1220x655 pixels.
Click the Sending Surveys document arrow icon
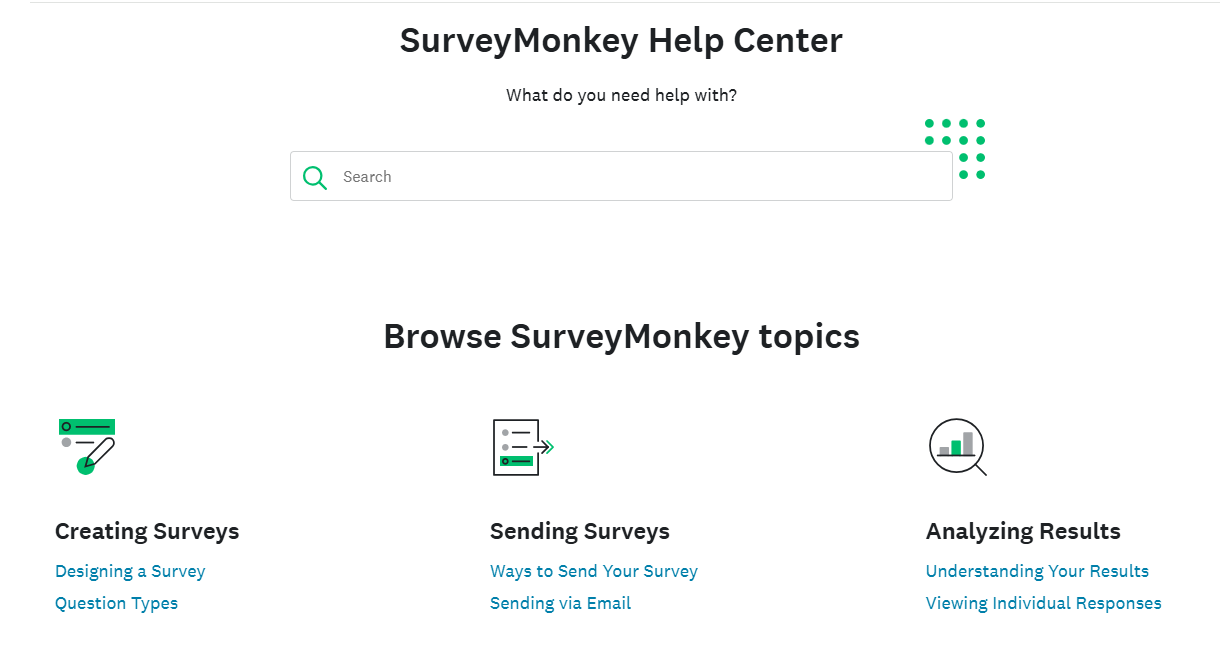(523, 447)
